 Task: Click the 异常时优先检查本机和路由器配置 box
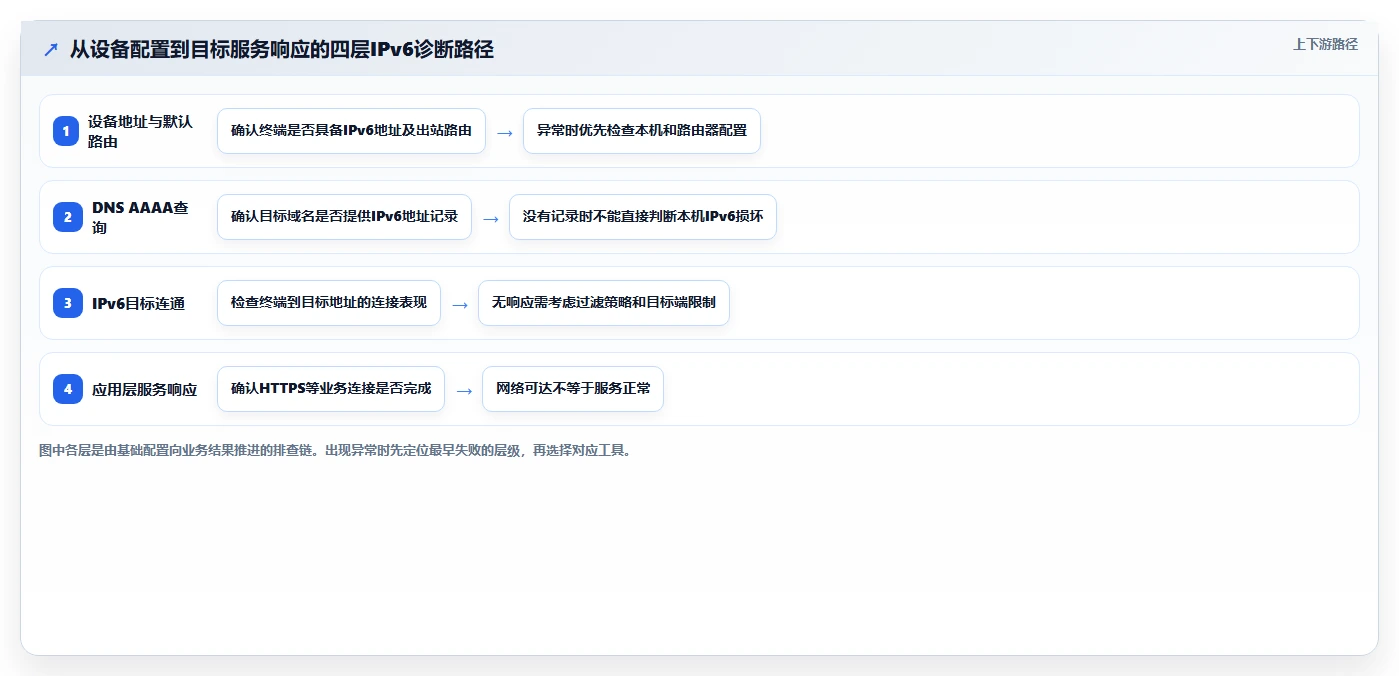coord(642,131)
